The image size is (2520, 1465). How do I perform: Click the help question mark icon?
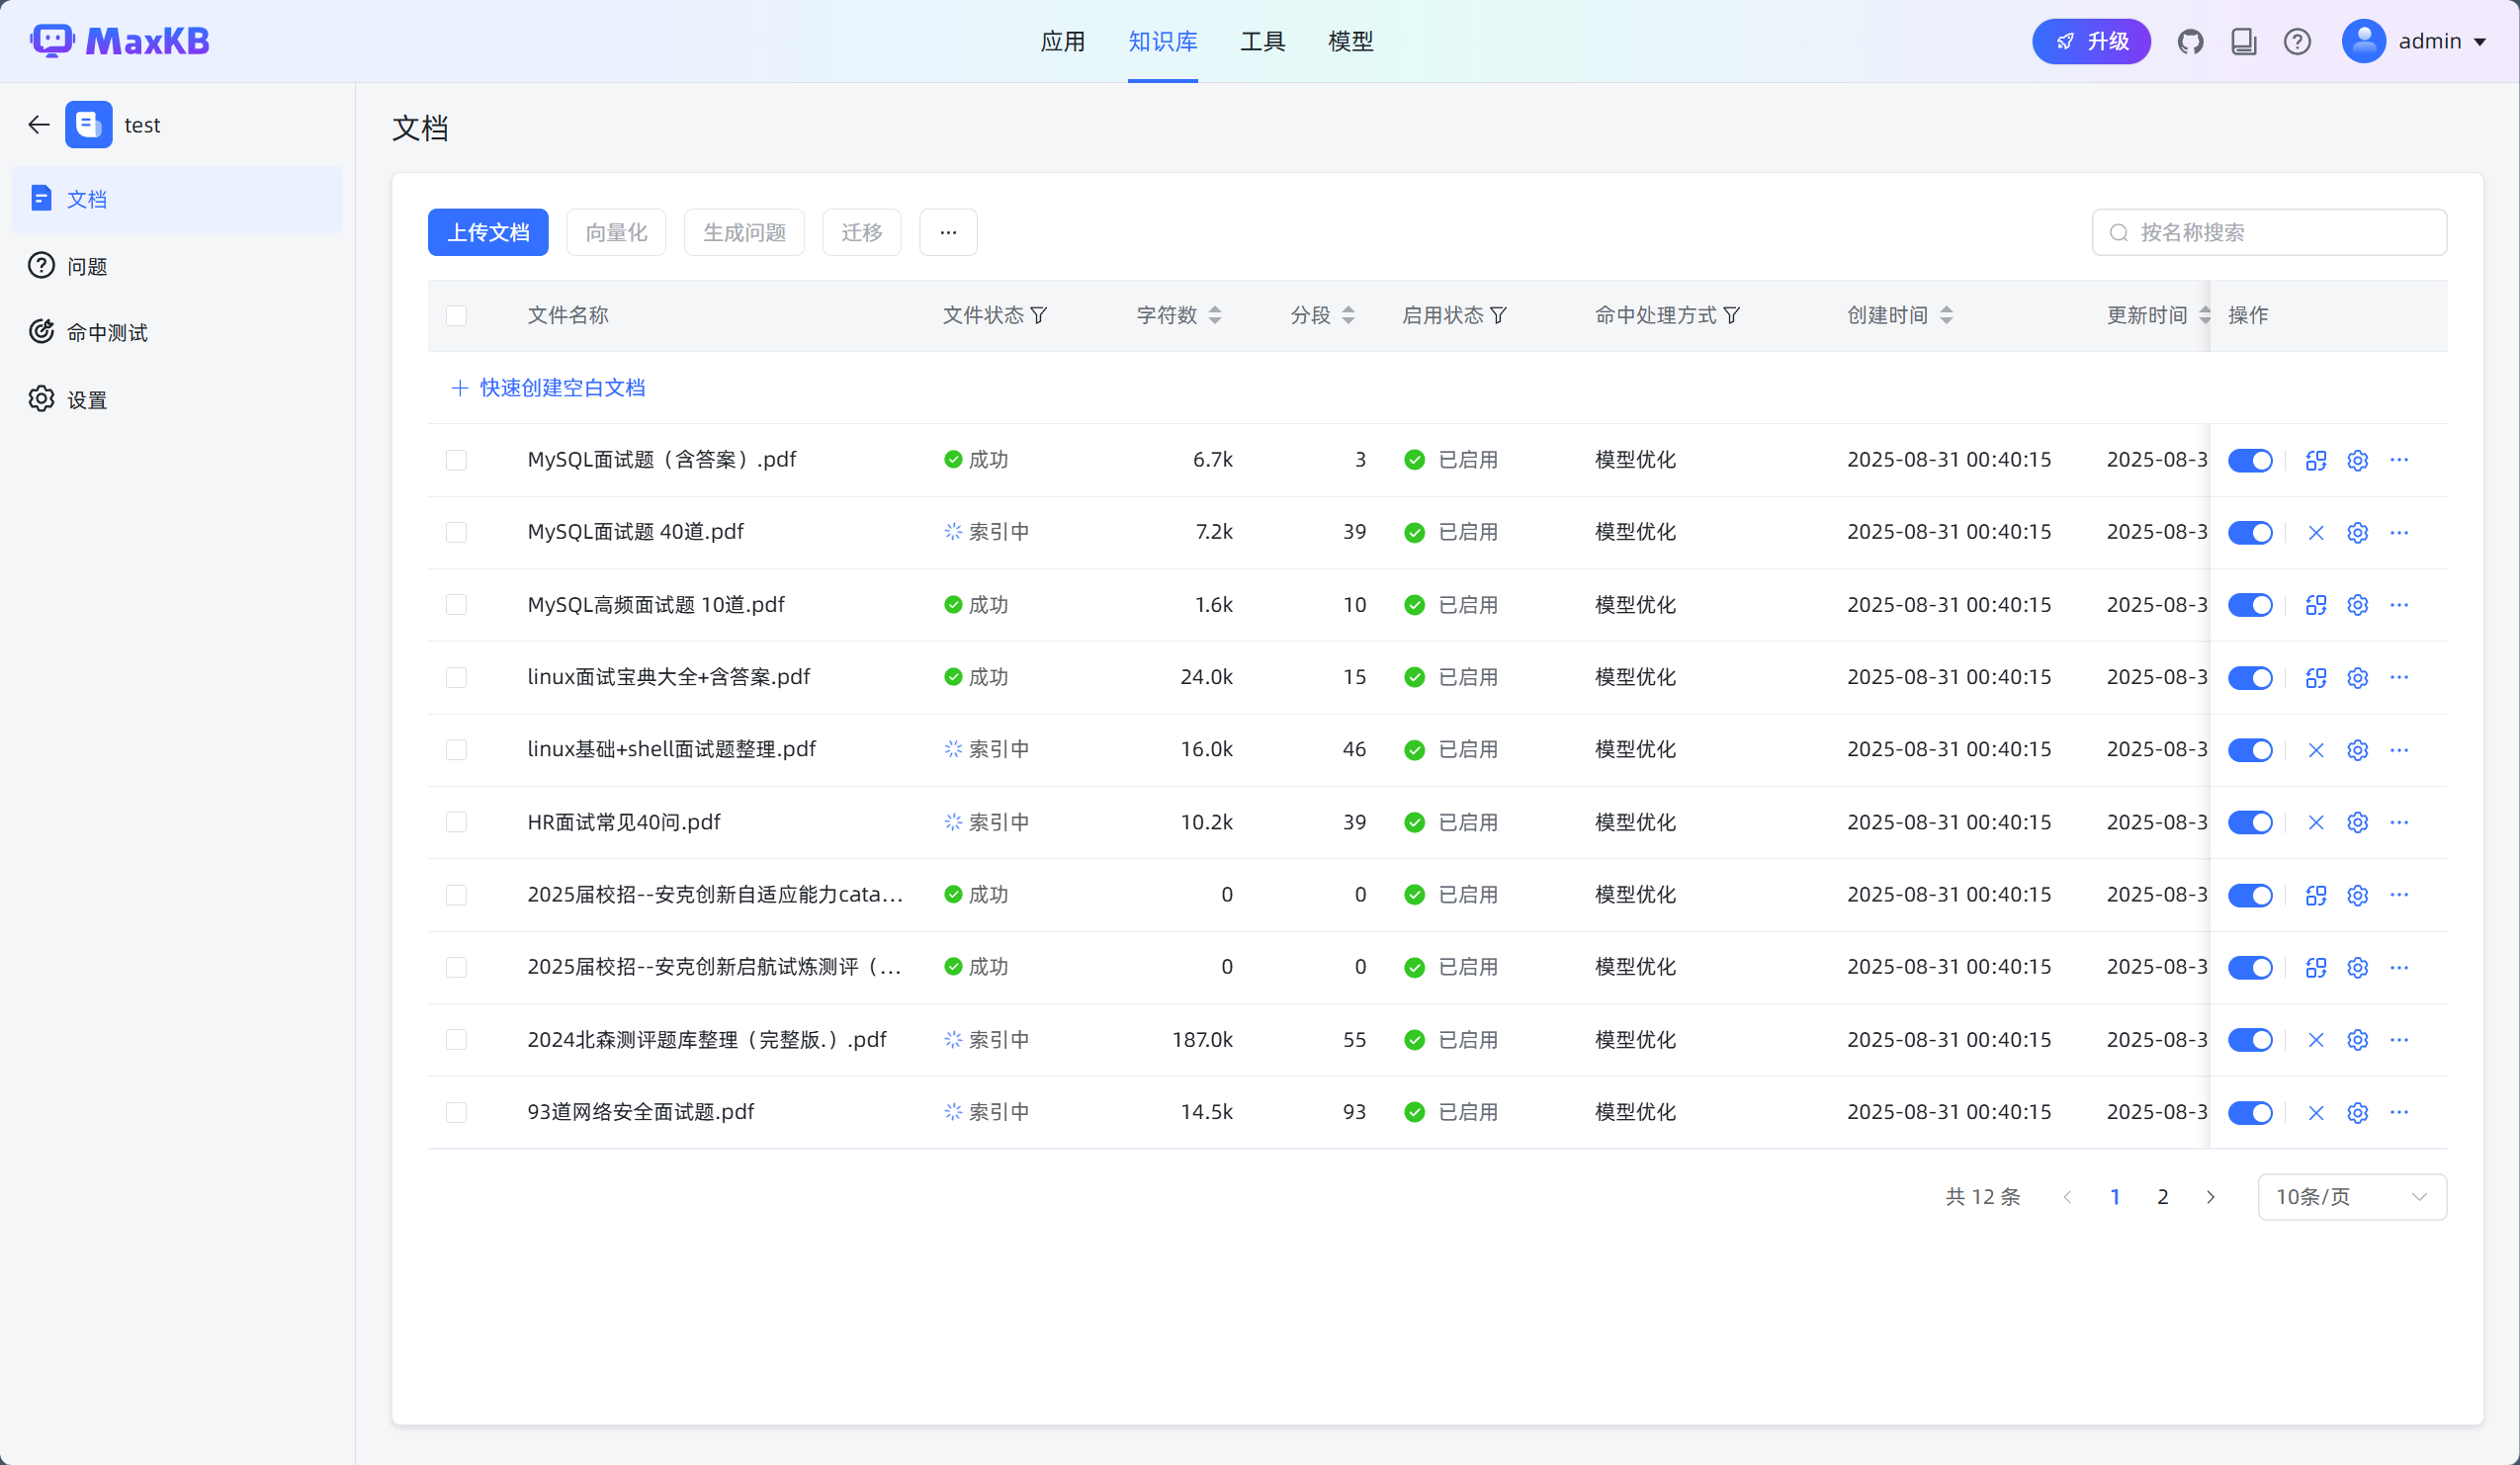coord(2297,42)
